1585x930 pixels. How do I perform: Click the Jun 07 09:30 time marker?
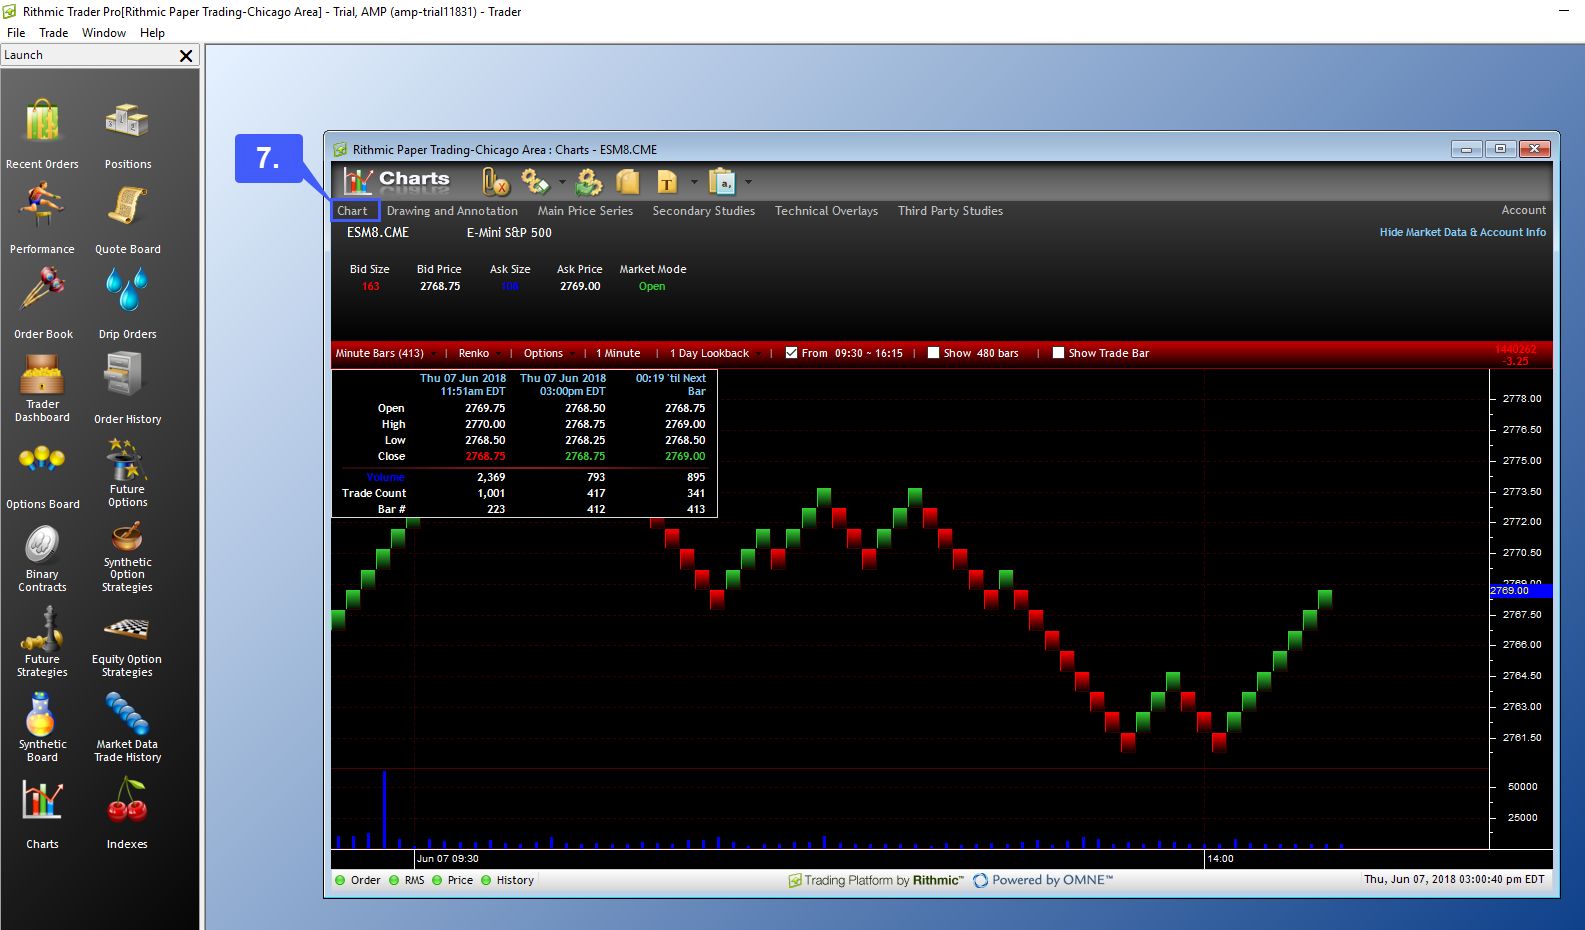[x=448, y=859]
